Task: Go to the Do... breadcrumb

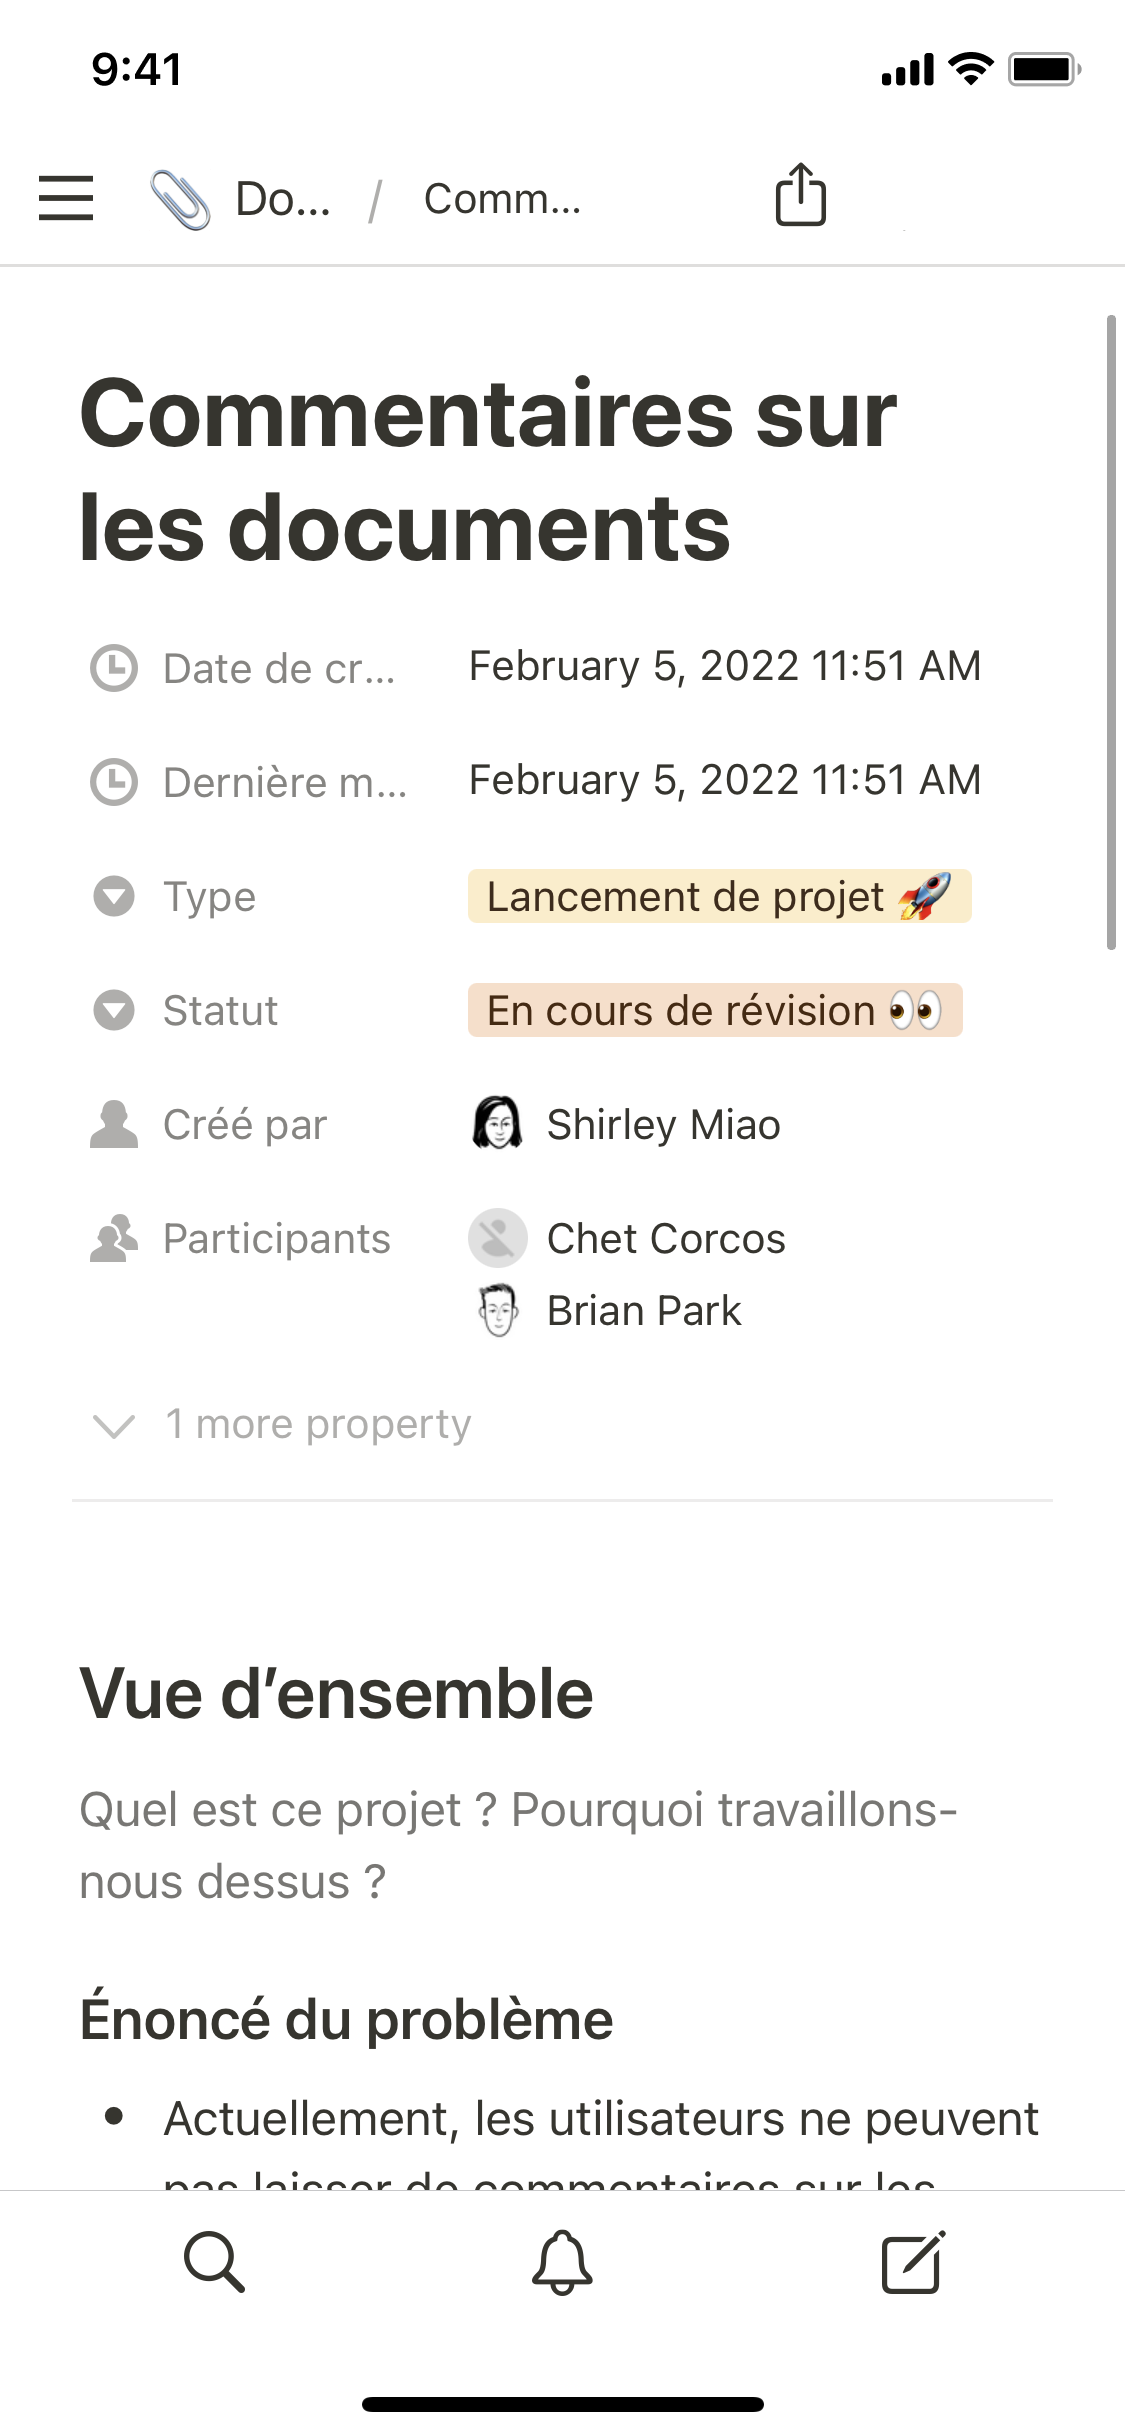Action: (x=283, y=199)
